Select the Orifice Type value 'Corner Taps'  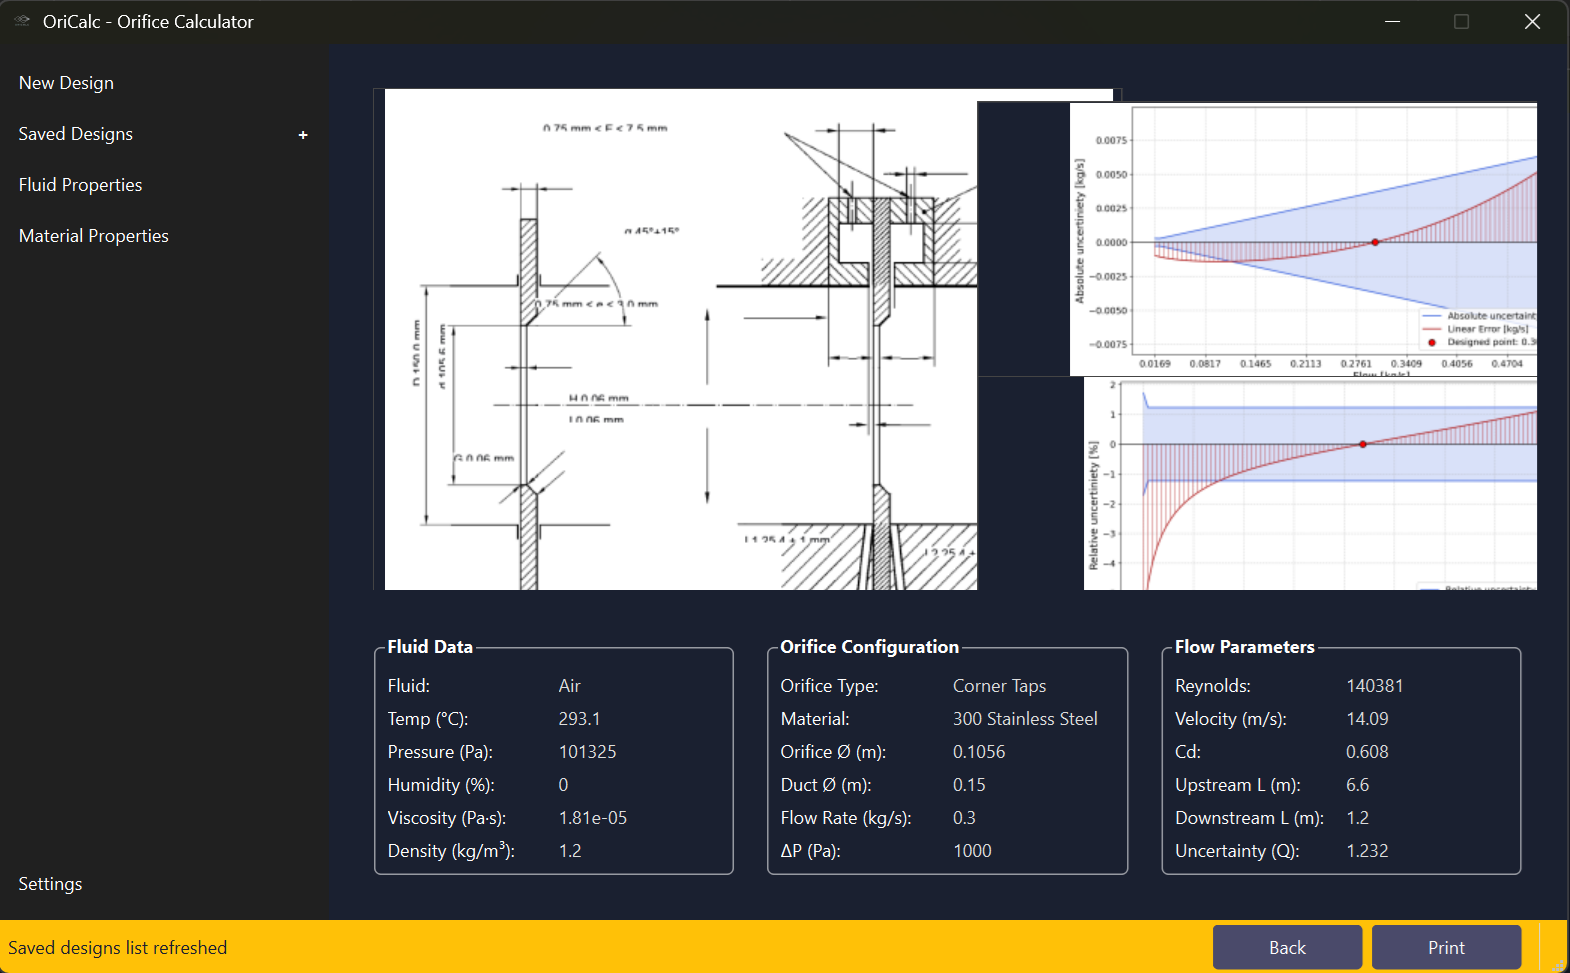(999, 686)
